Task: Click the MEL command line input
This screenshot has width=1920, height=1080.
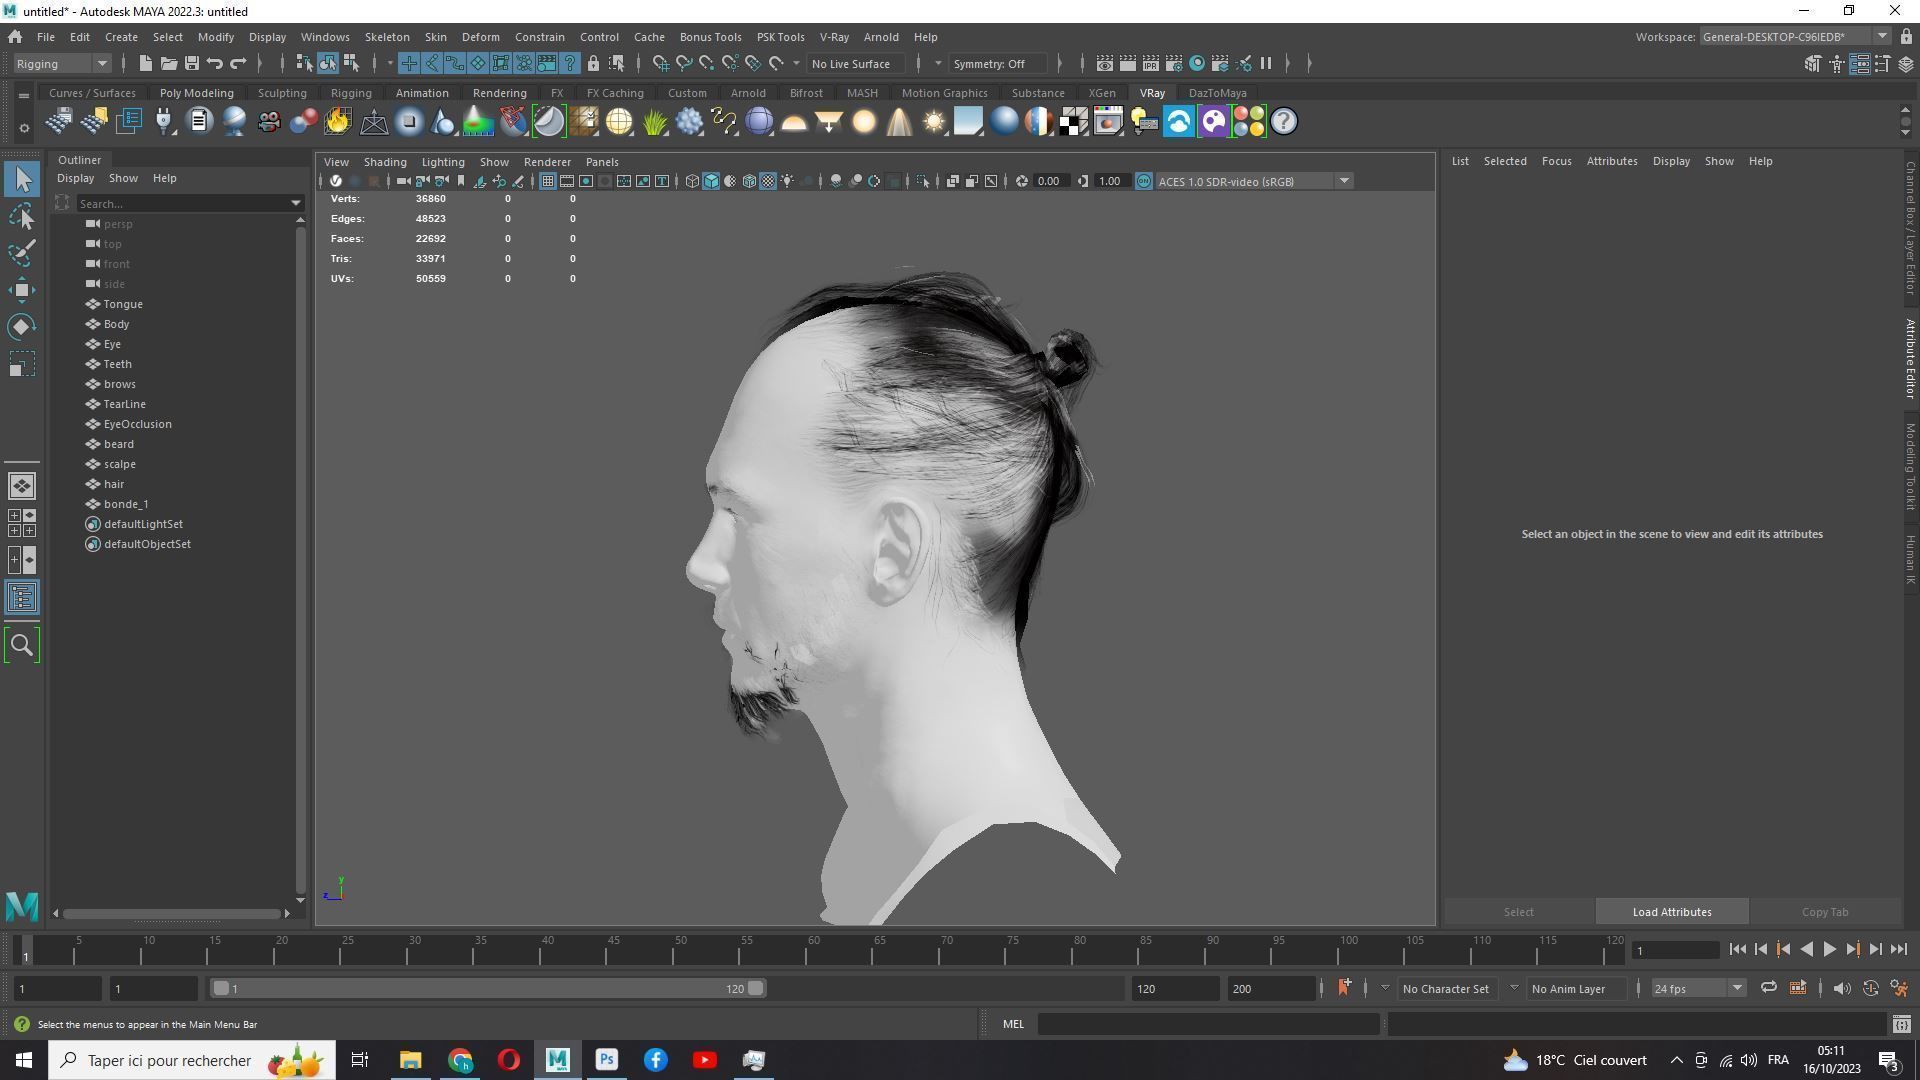Action: coord(1208,1024)
